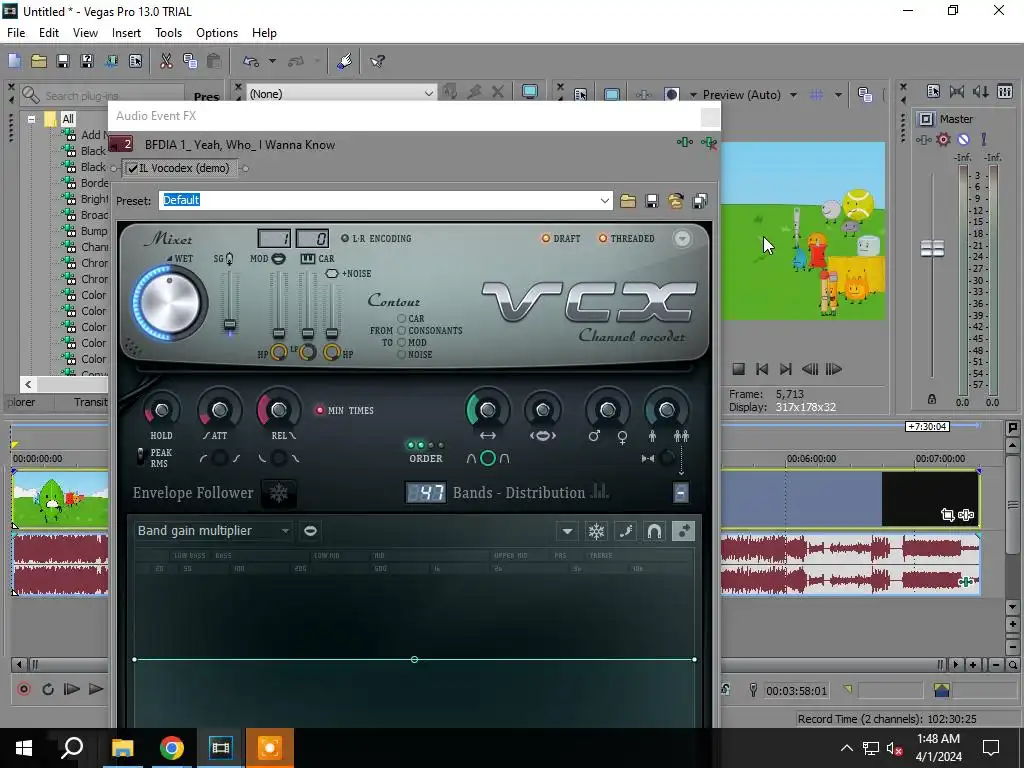This screenshot has height=768, width=1024.
Task: Click the Undo arrow icon in the toolbar
Action: tap(251, 61)
